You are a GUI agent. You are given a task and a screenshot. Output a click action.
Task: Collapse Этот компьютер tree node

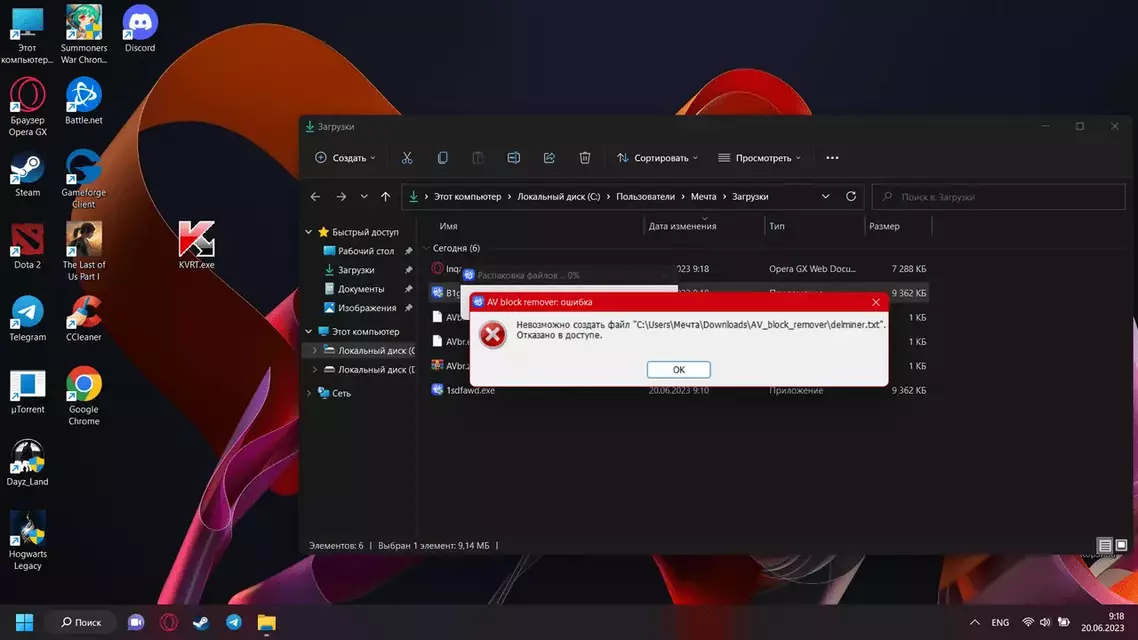309,332
